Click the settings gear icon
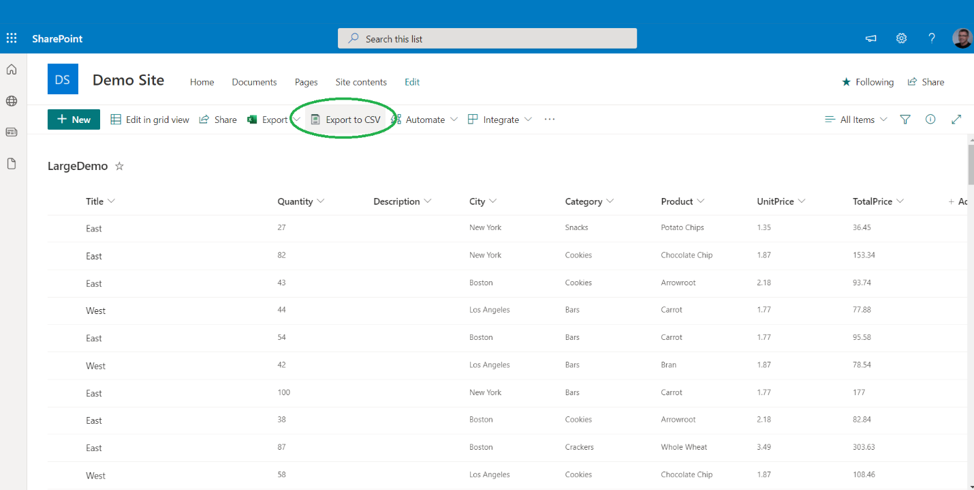The image size is (974, 490). [x=901, y=38]
